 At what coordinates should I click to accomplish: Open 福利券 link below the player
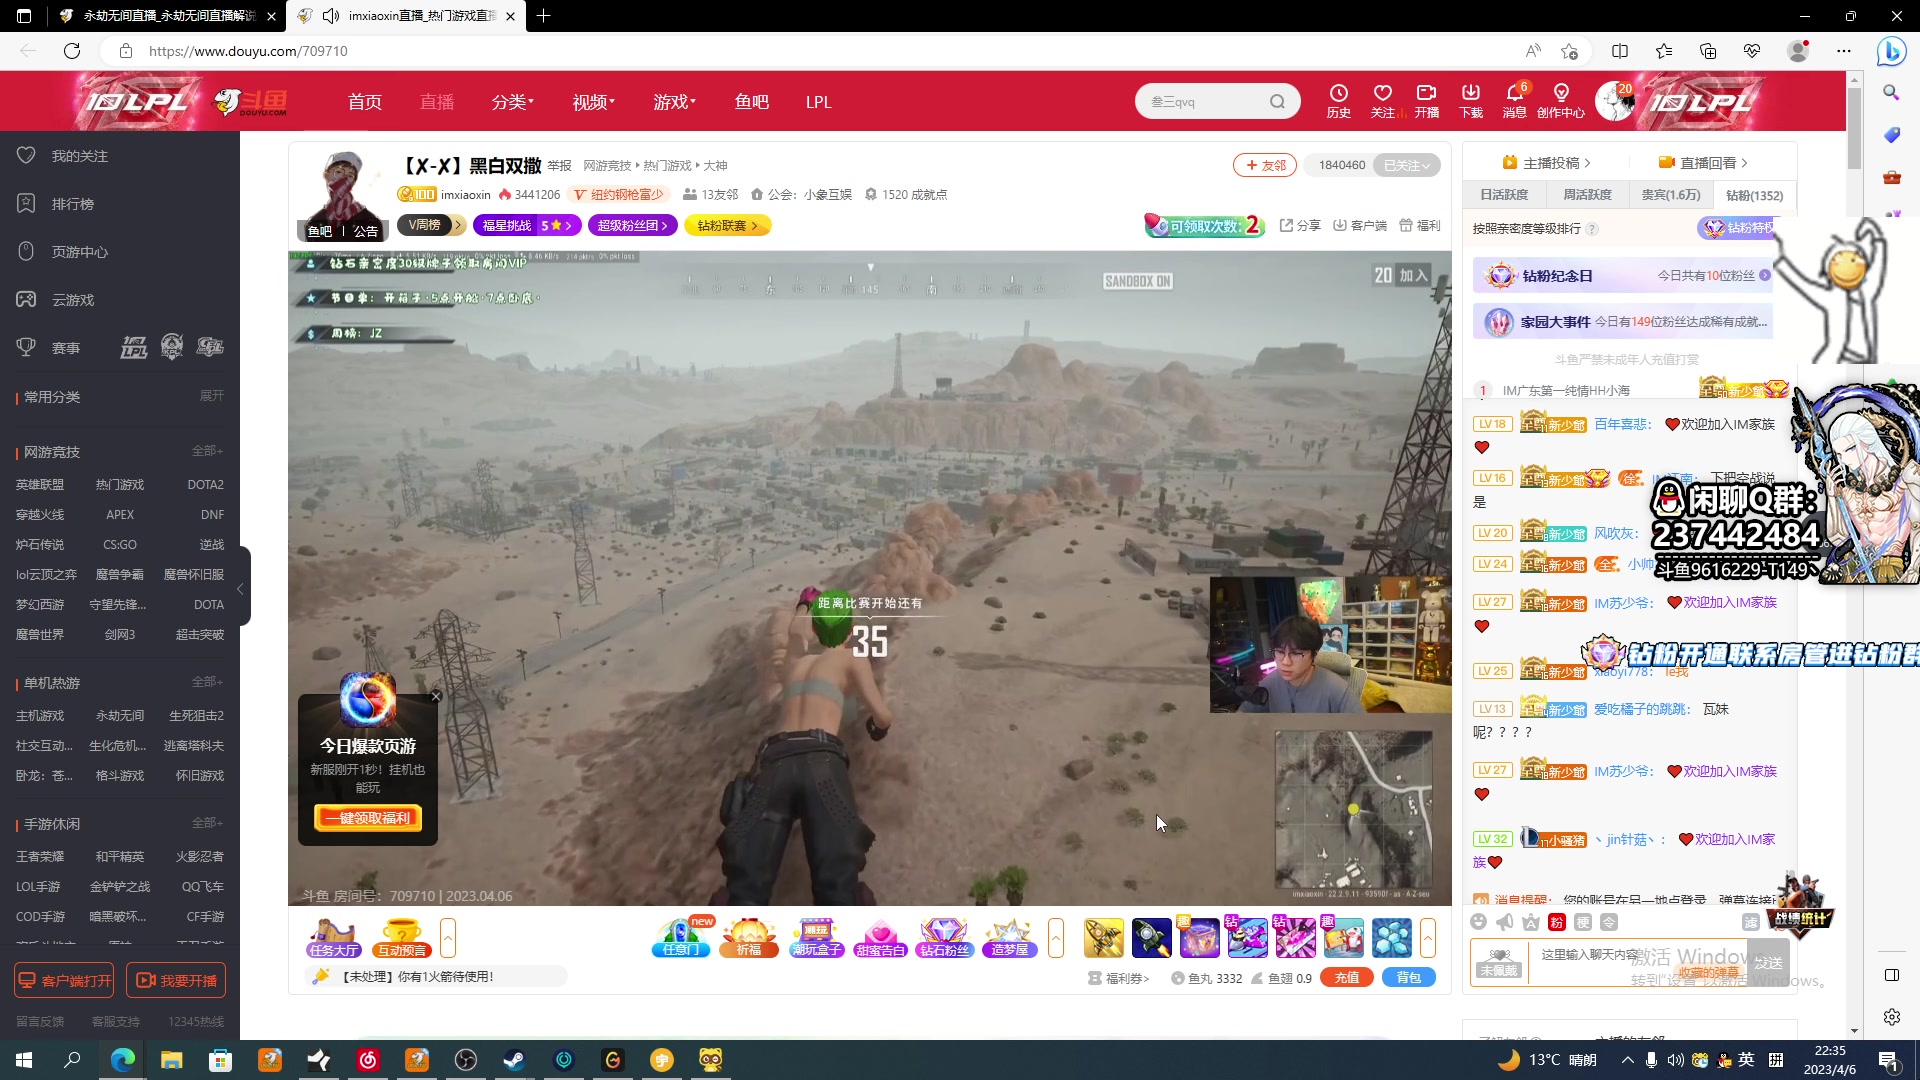coord(1119,978)
